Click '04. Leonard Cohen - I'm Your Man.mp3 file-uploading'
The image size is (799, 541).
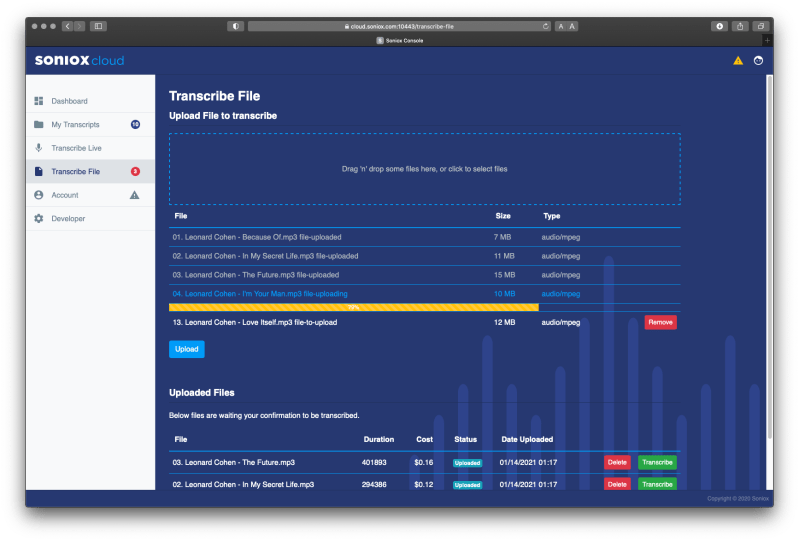(260, 293)
